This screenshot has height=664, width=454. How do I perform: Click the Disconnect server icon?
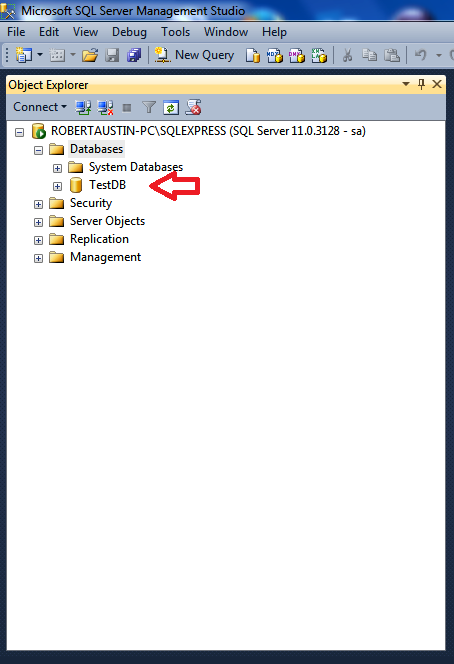[105, 108]
